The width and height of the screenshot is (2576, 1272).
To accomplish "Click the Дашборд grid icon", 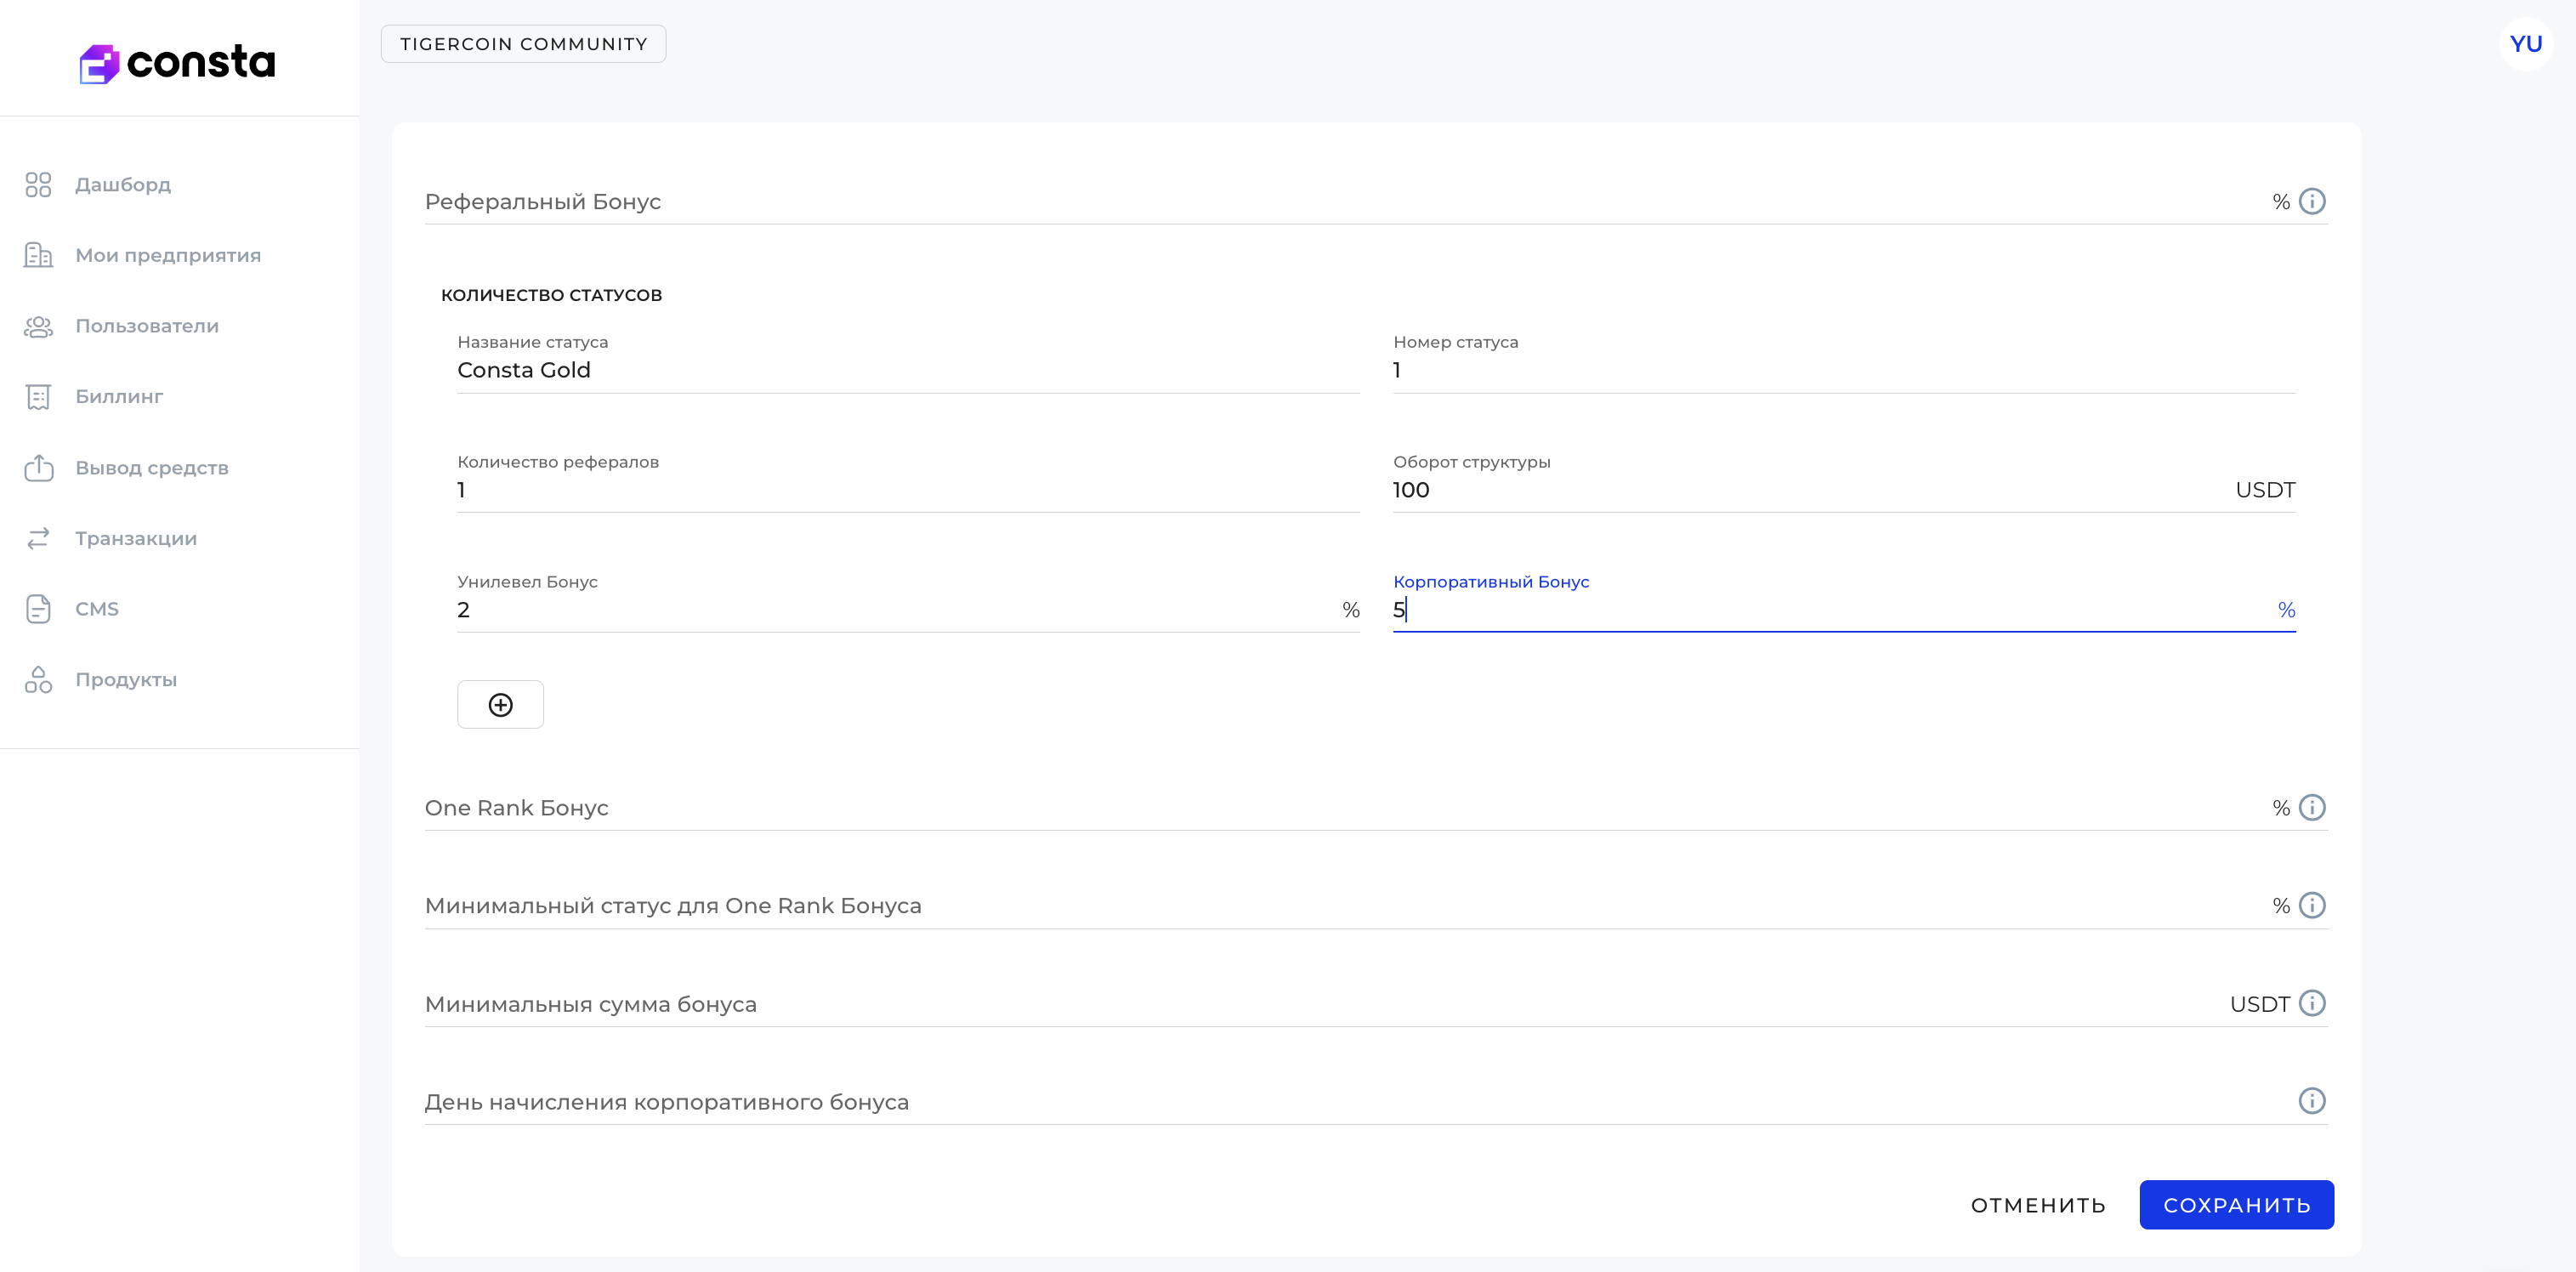I will point(38,185).
